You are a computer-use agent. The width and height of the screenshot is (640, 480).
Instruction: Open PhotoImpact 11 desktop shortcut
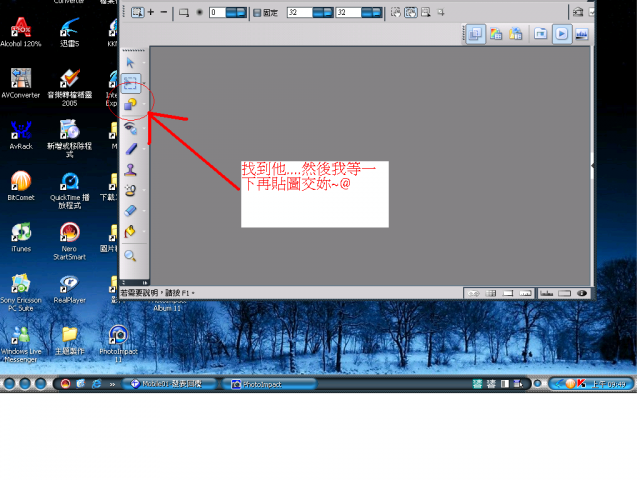[118, 344]
